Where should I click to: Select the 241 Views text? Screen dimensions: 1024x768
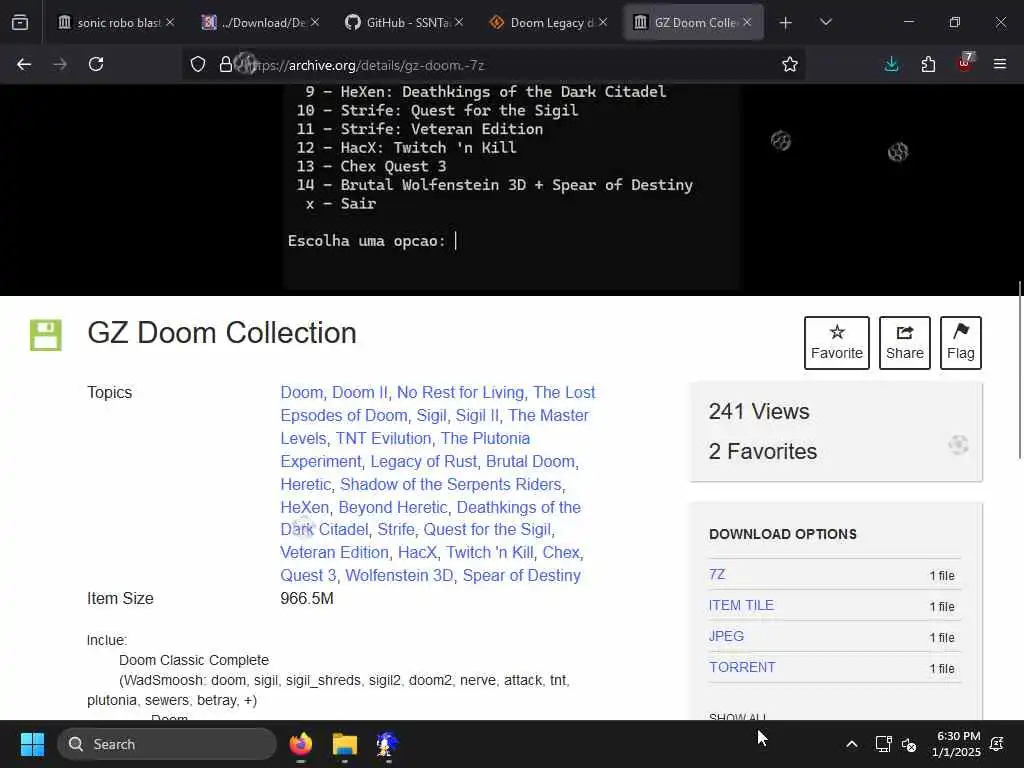[759, 411]
